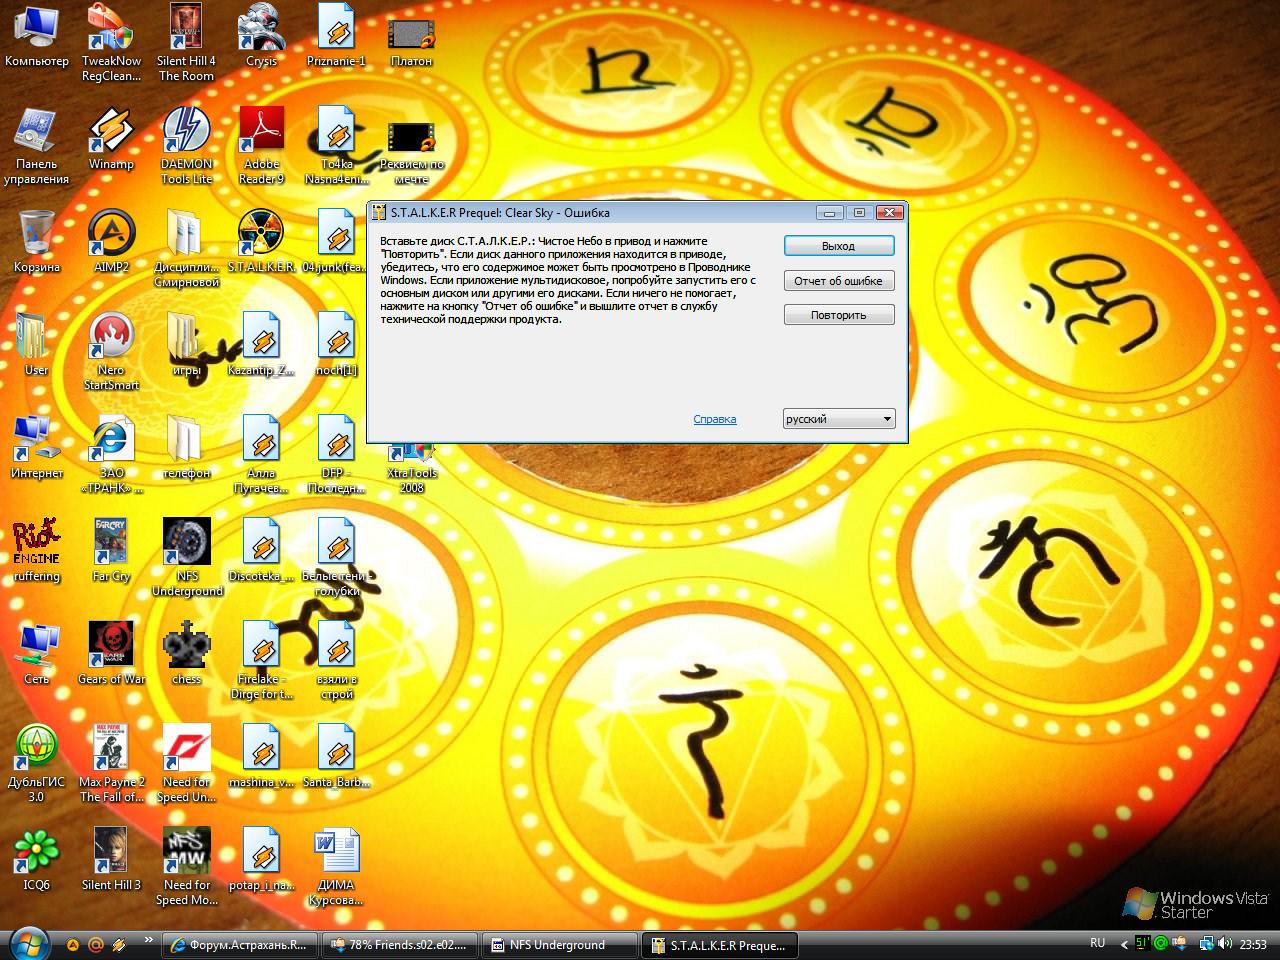Open the Kazantip_Z audio file
This screenshot has height=960, width=1280.
pyautogui.click(x=261, y=345)
